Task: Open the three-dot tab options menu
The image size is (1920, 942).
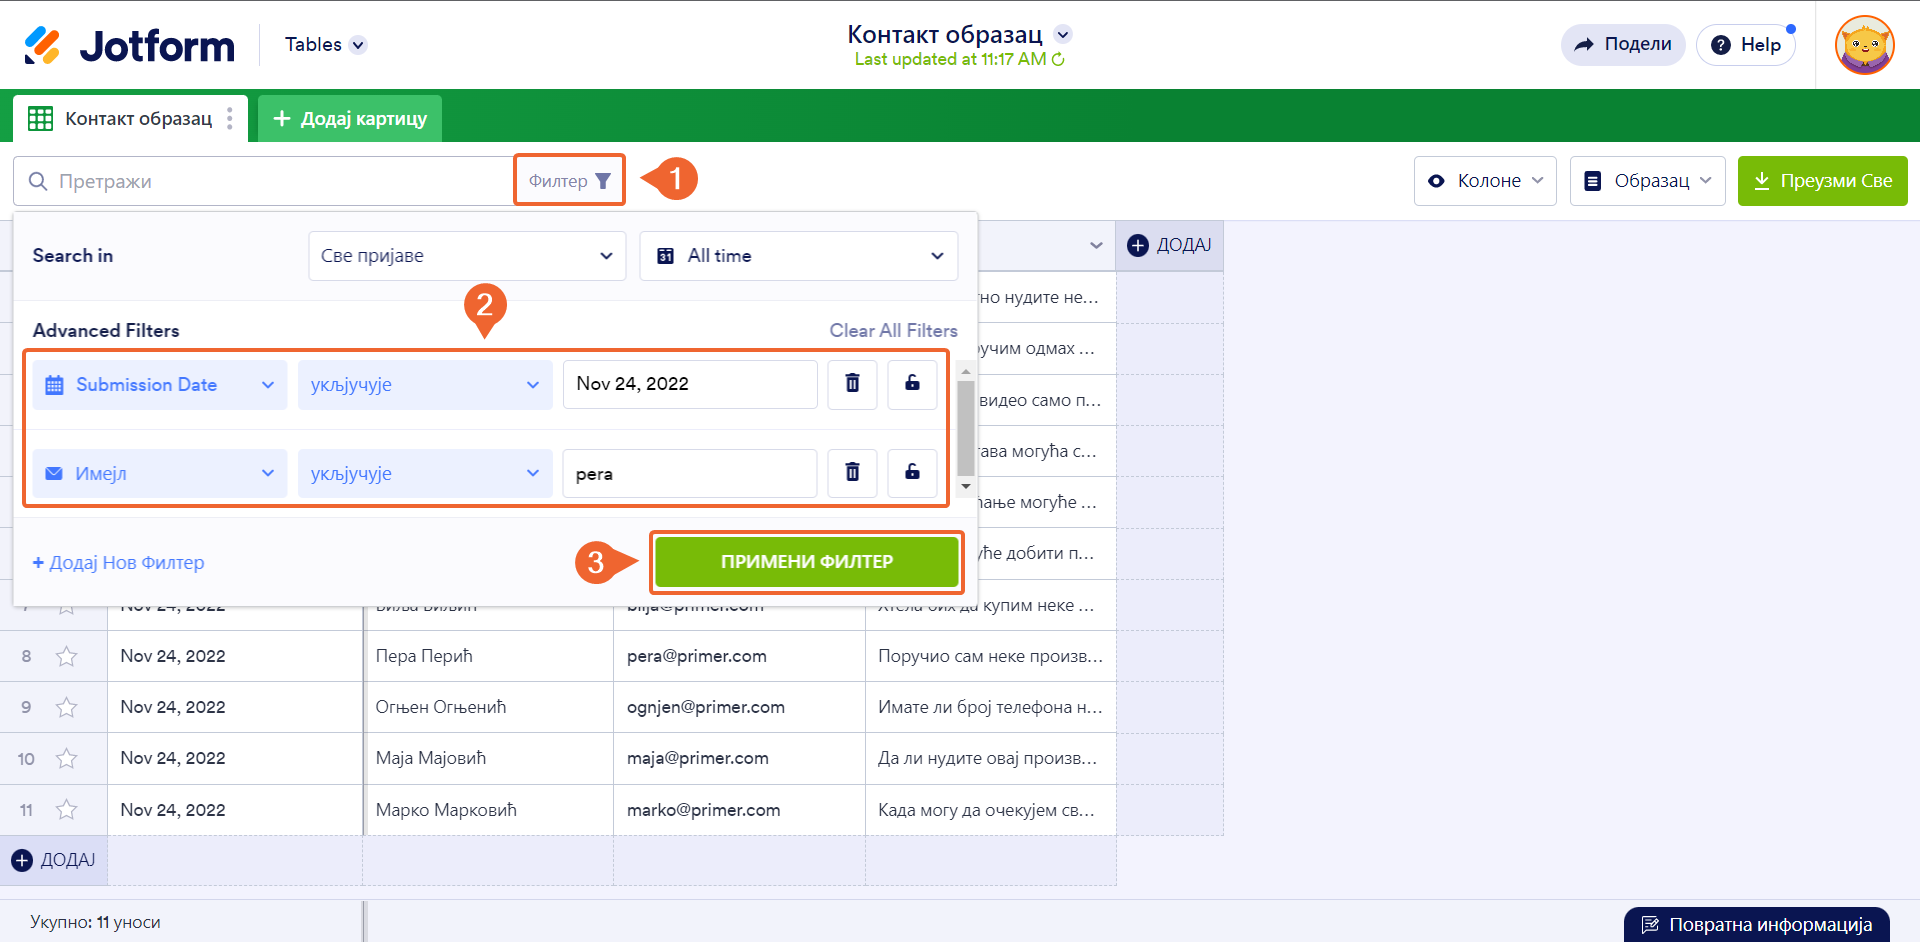Action: point(230,119)
